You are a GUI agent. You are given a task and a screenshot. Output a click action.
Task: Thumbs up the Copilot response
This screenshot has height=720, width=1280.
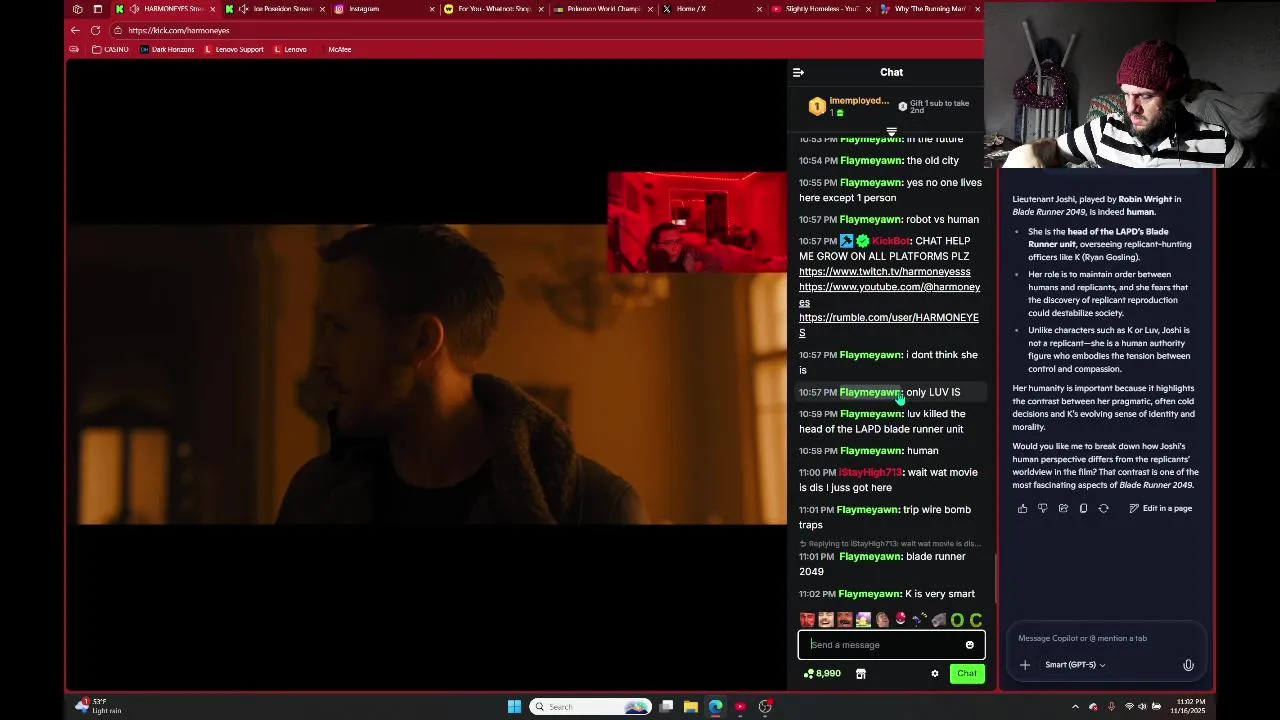click(1022, 508)
